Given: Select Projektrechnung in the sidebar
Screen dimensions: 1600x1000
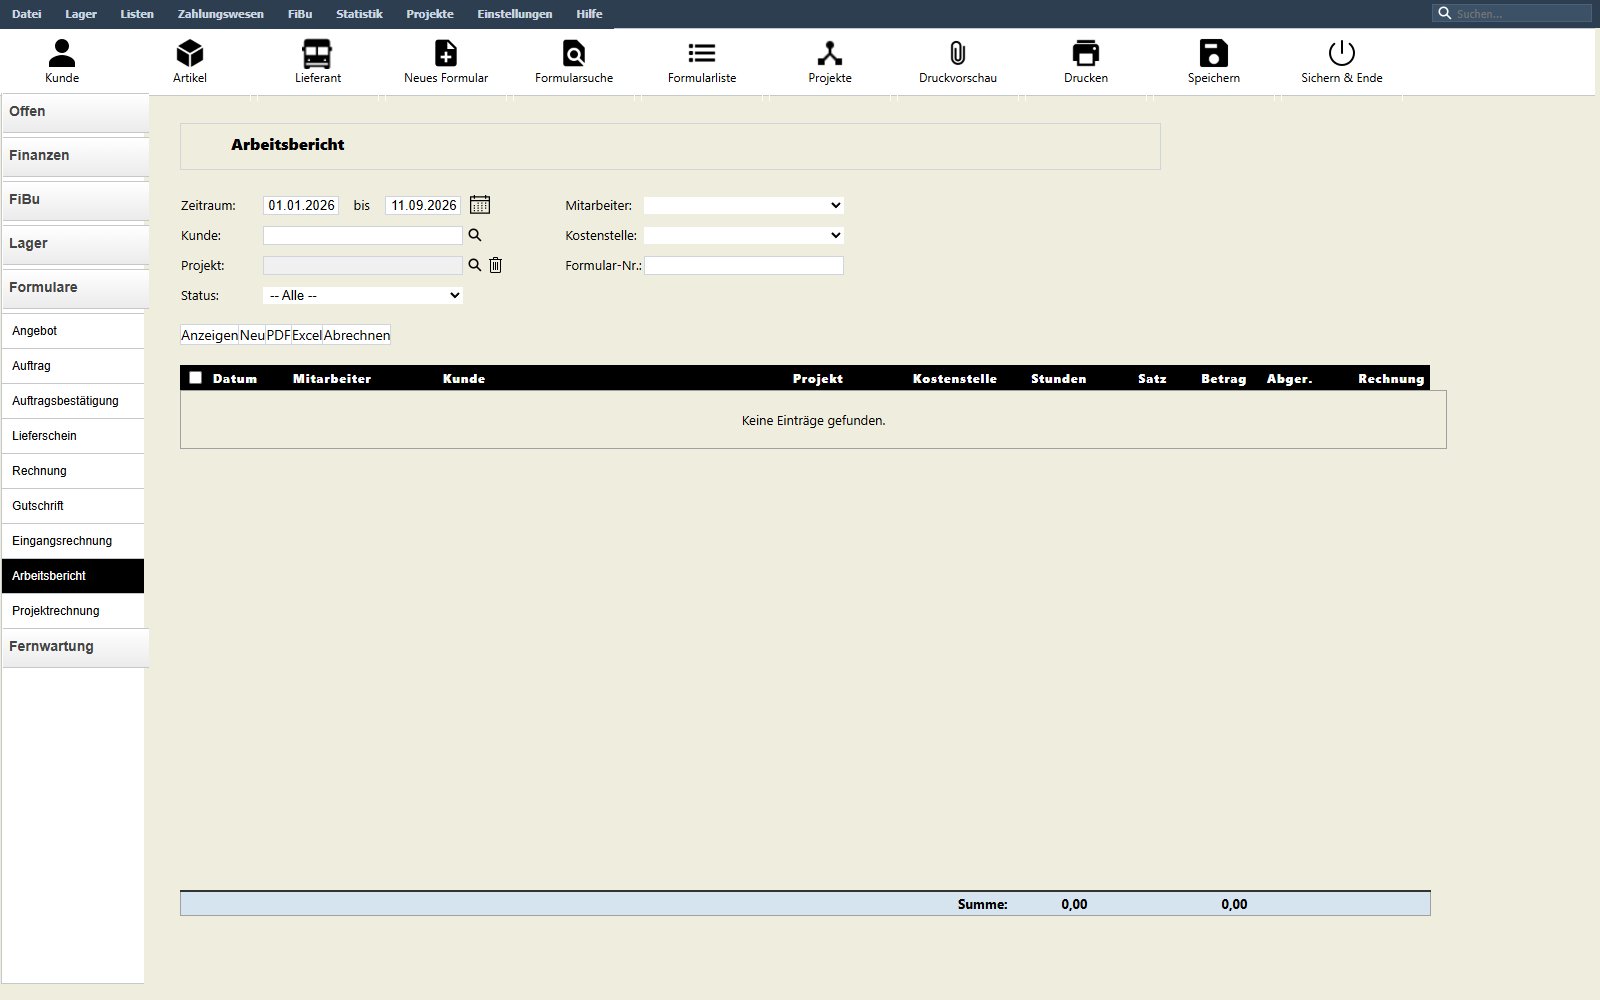Looking at the screenshot, I should [73, 611].
